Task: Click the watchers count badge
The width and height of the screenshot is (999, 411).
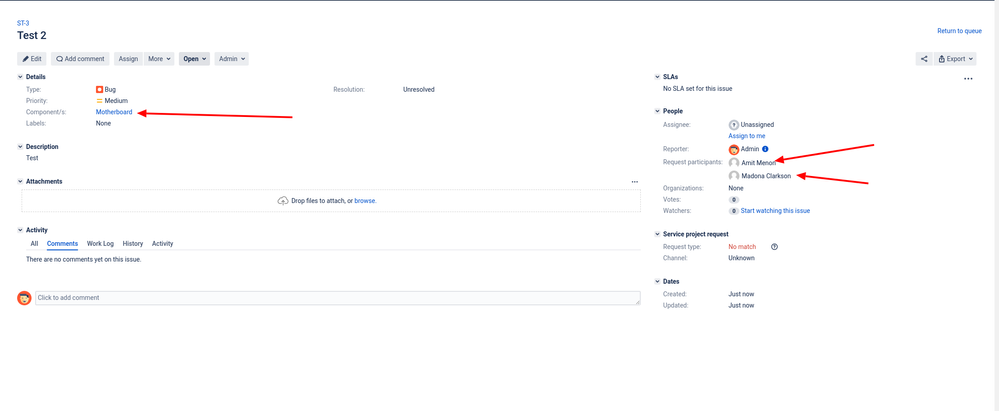Action: pos(734,211)
